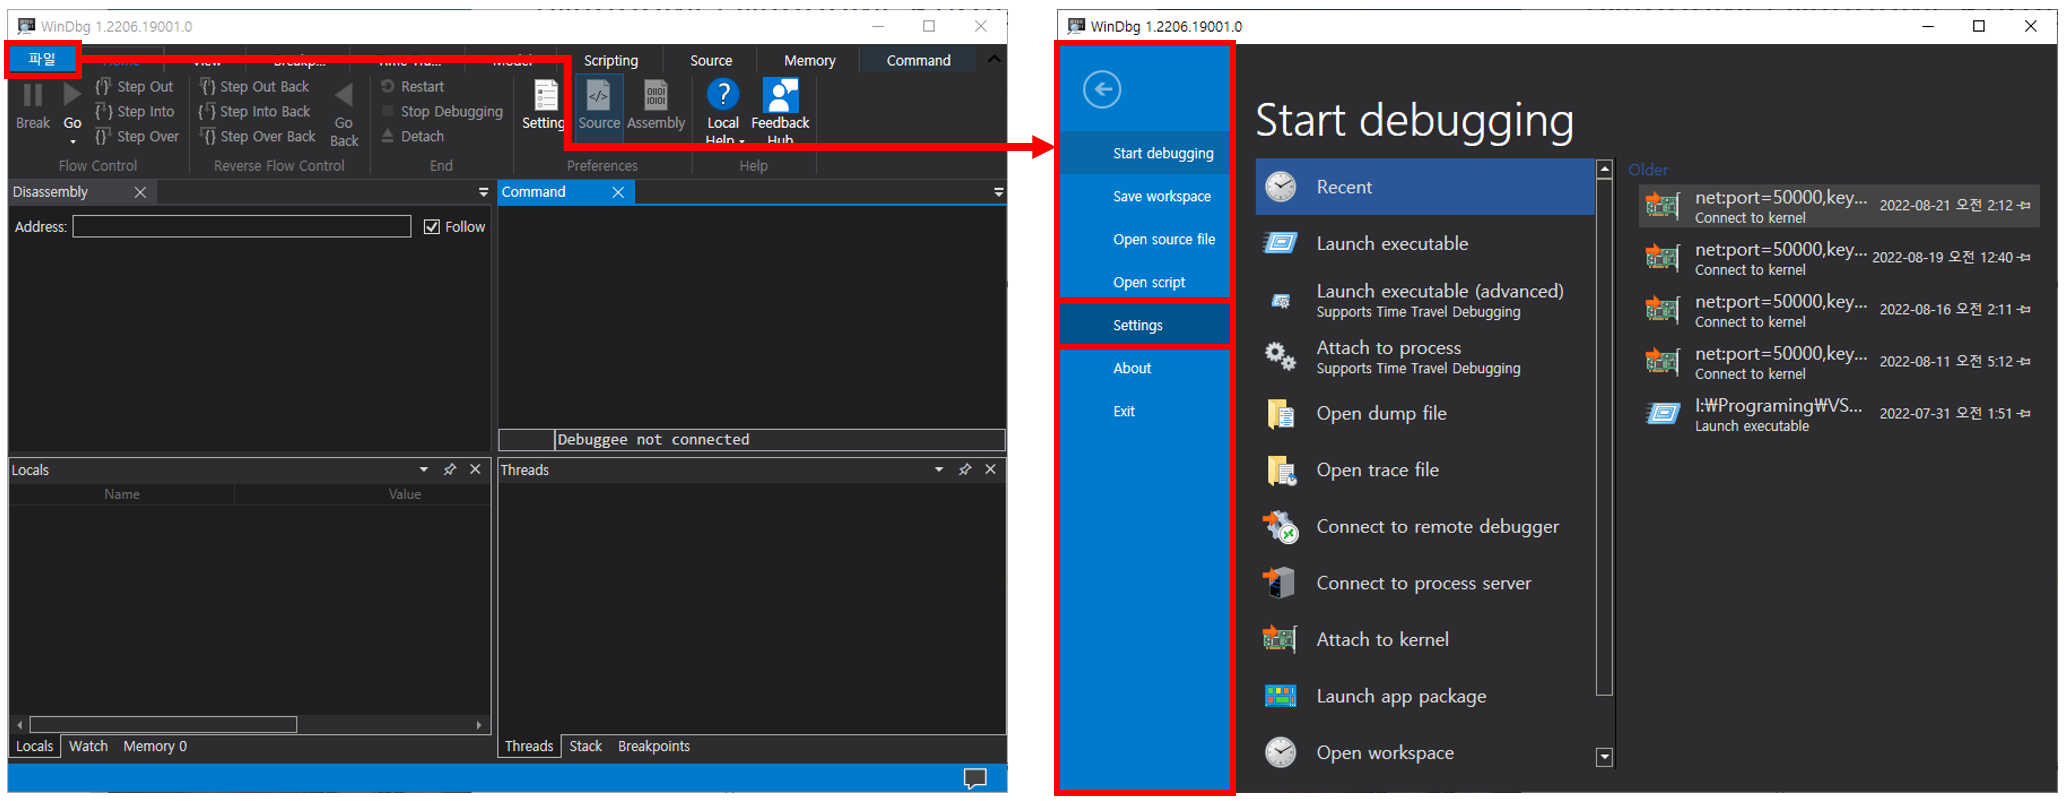Open the Feedback Hub icon
Screen dimensions: 2065x801
780,95
